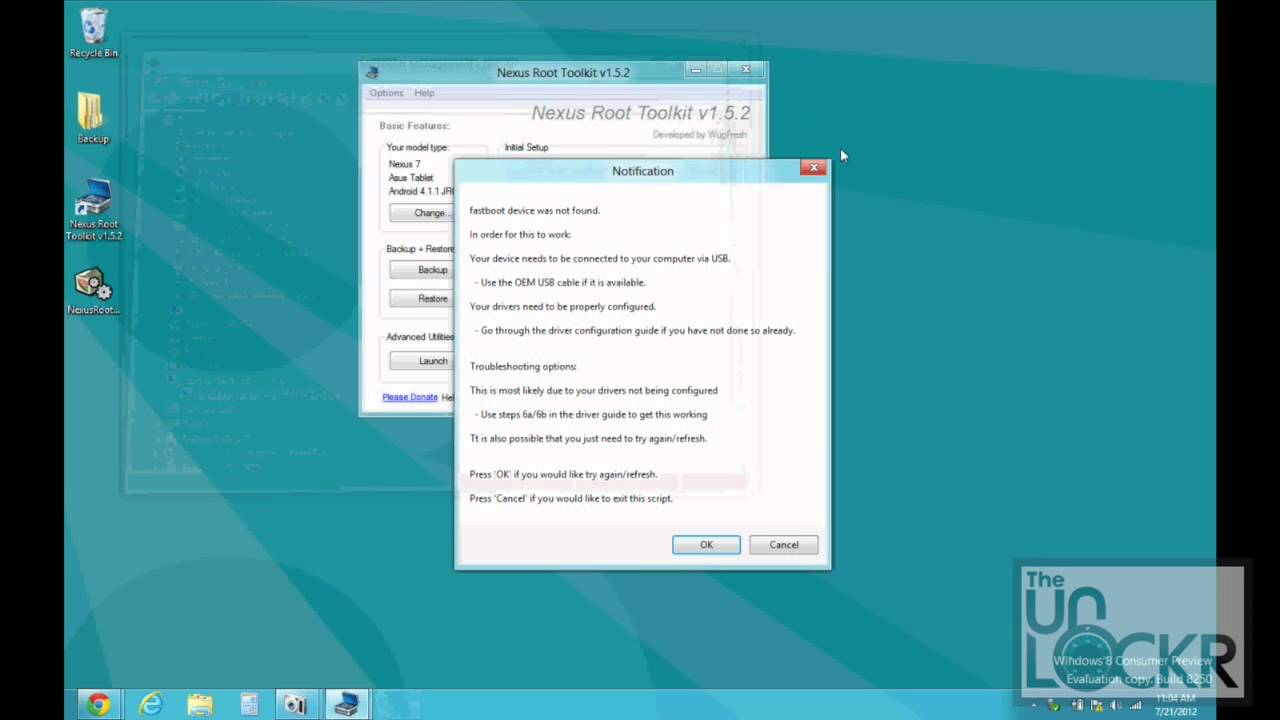Click the Change model type button
Screen dimensions: 1280x720
click(423, 213)
